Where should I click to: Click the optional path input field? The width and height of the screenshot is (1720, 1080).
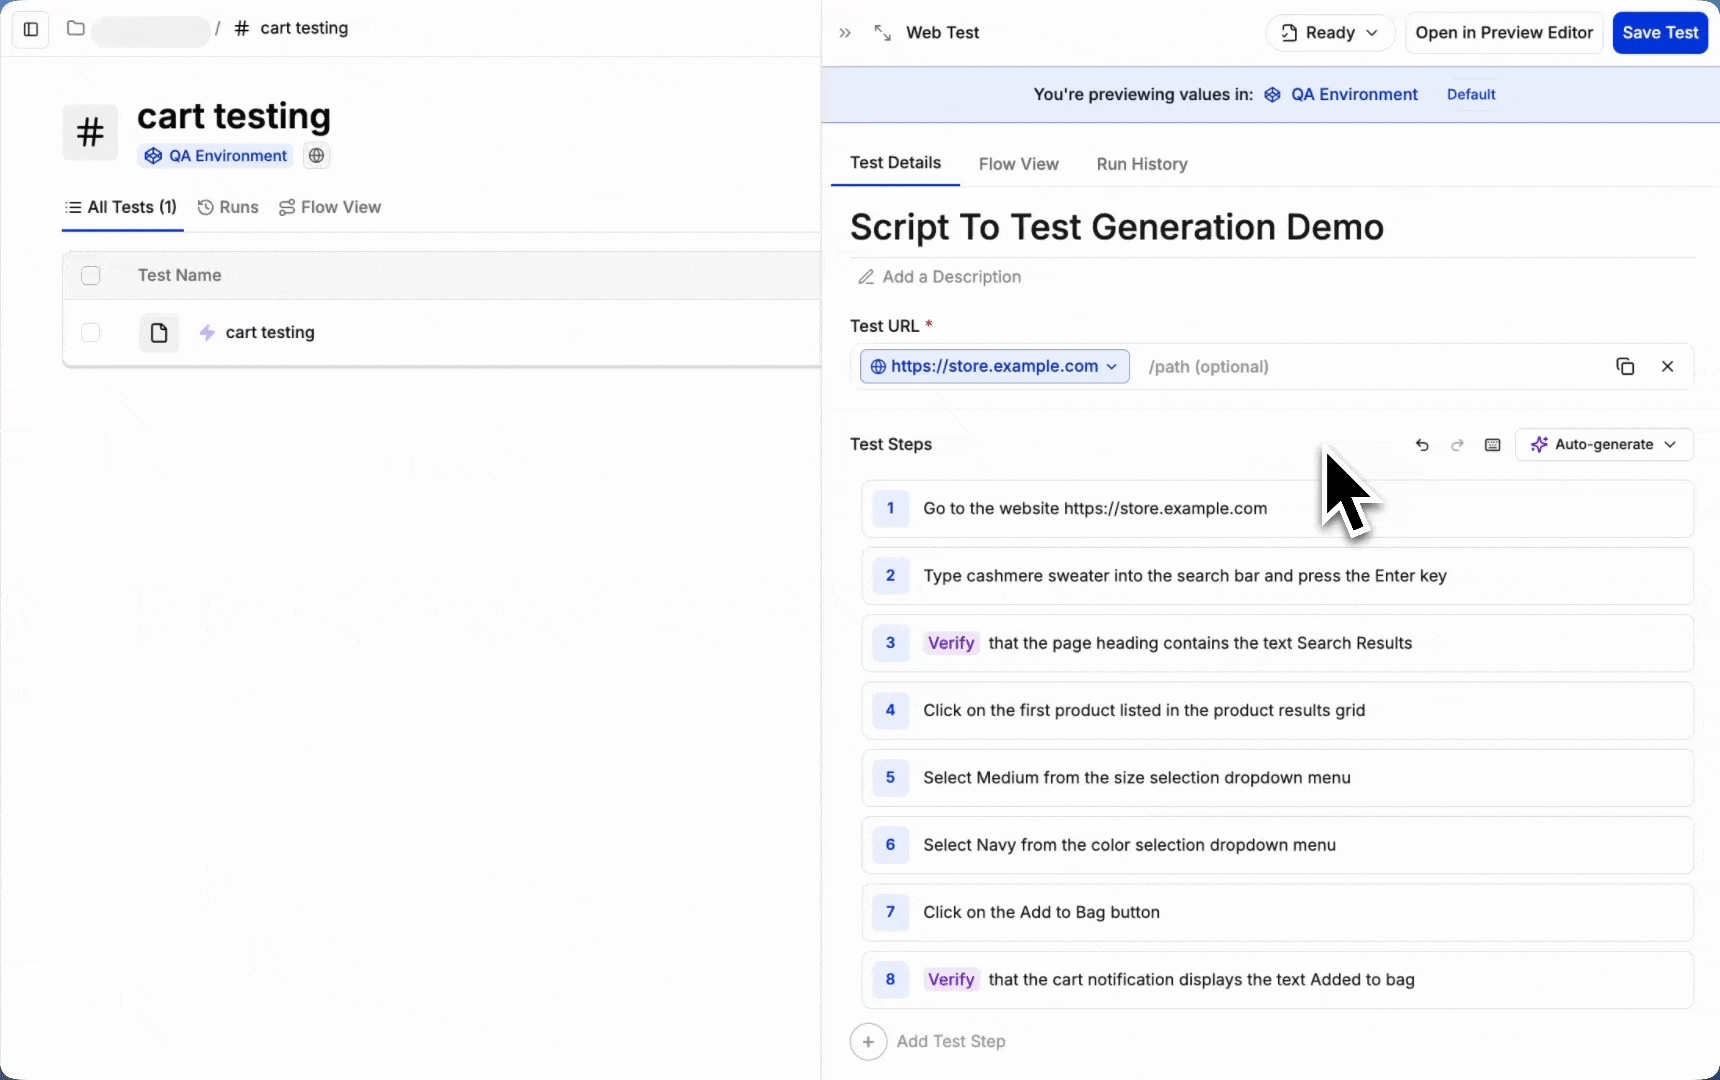pyautogui.click(x=1360, y=367)
